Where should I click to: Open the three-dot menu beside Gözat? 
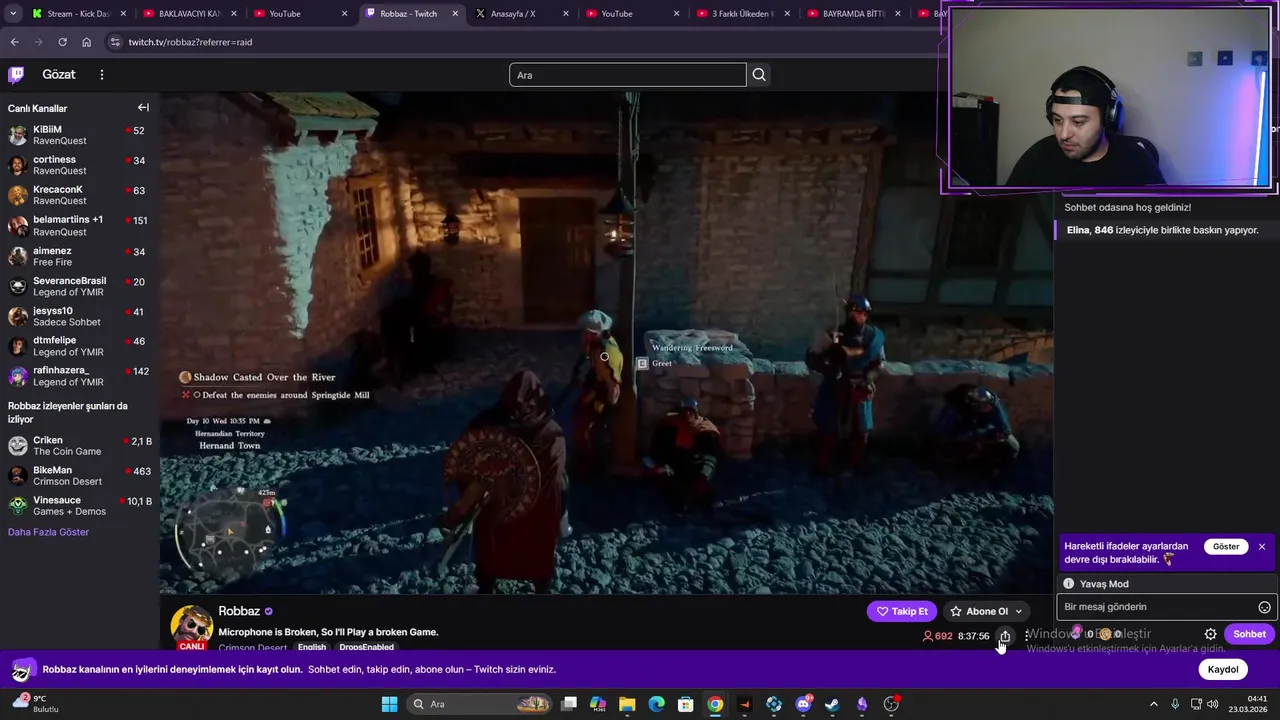[x=101, y=75]
